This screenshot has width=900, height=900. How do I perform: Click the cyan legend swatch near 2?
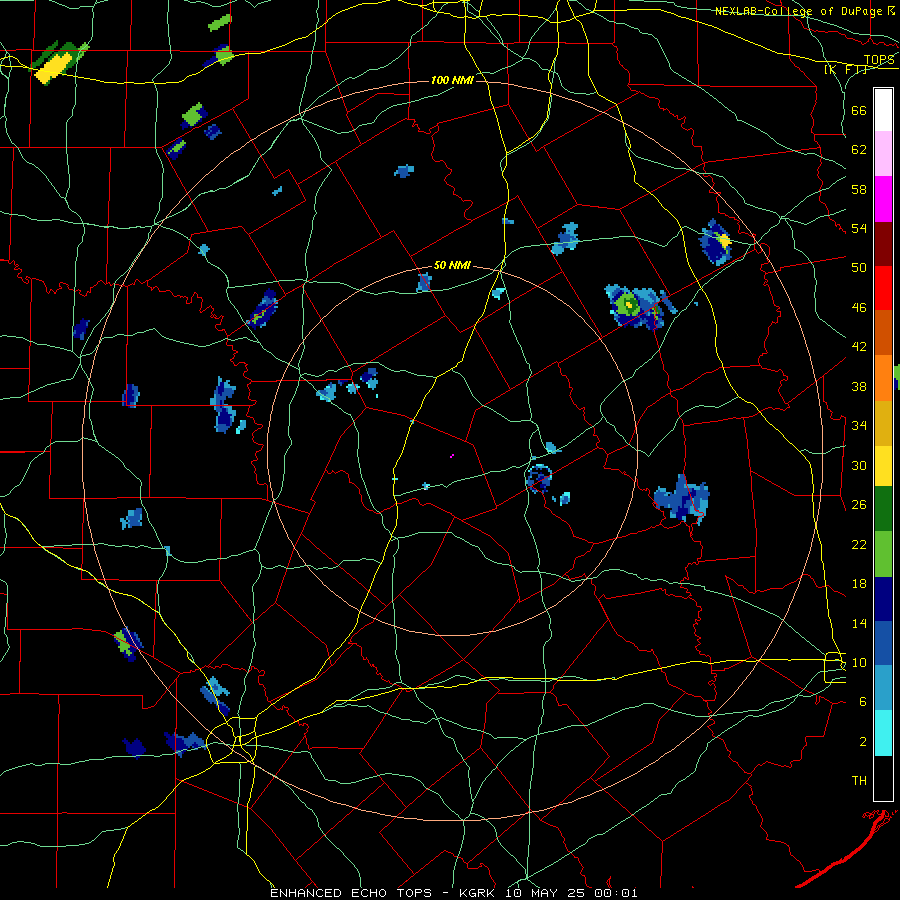[883, 733]
